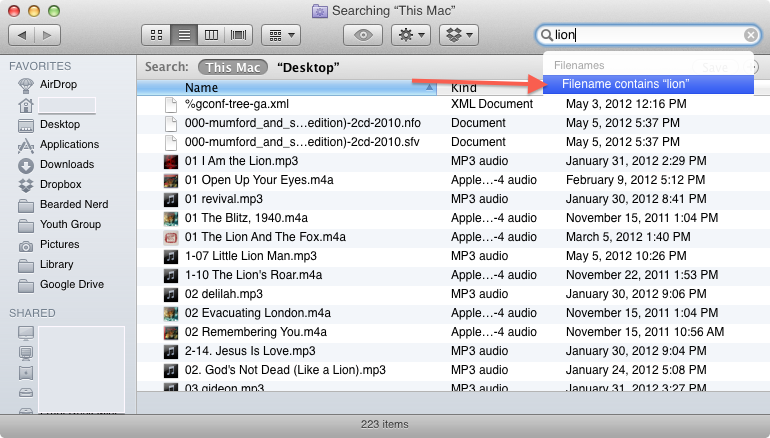This screenshot has height=438, width=770.
Task: Click inside the search field containing lion
Action: pyautogui.click(x=647, y=35)
